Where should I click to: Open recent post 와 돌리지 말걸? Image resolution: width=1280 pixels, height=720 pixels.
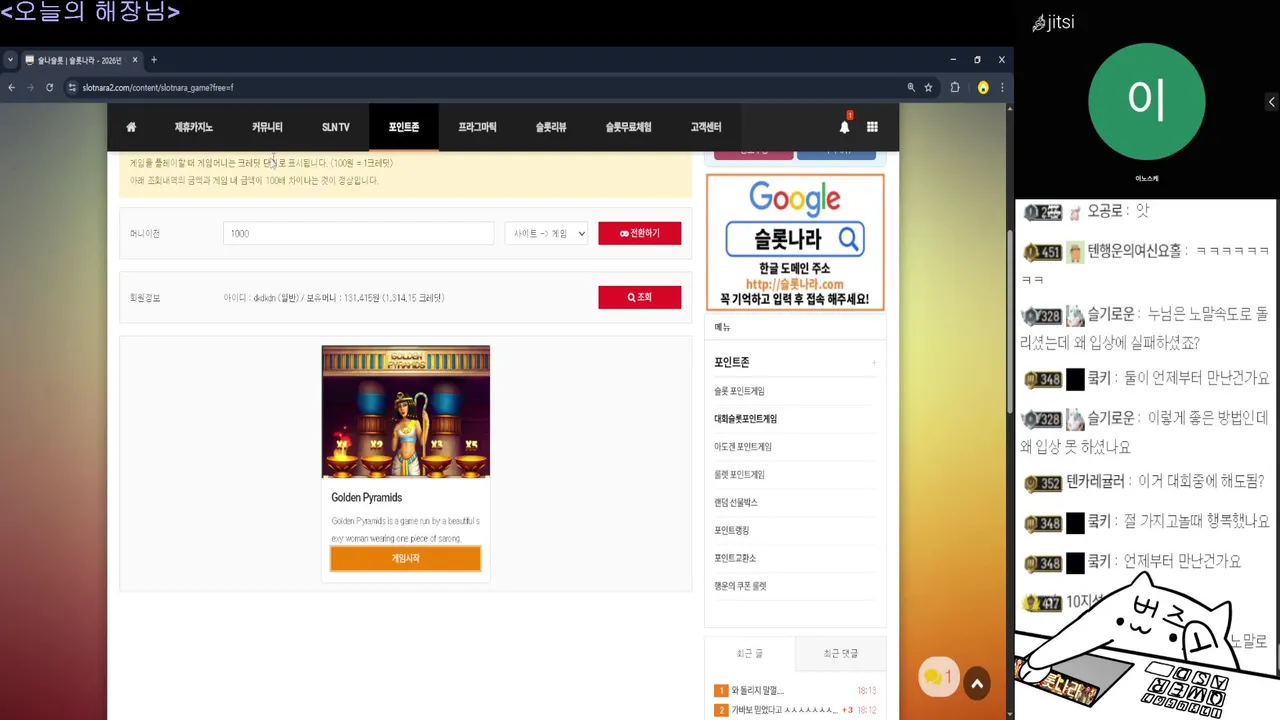click(757, 691)
